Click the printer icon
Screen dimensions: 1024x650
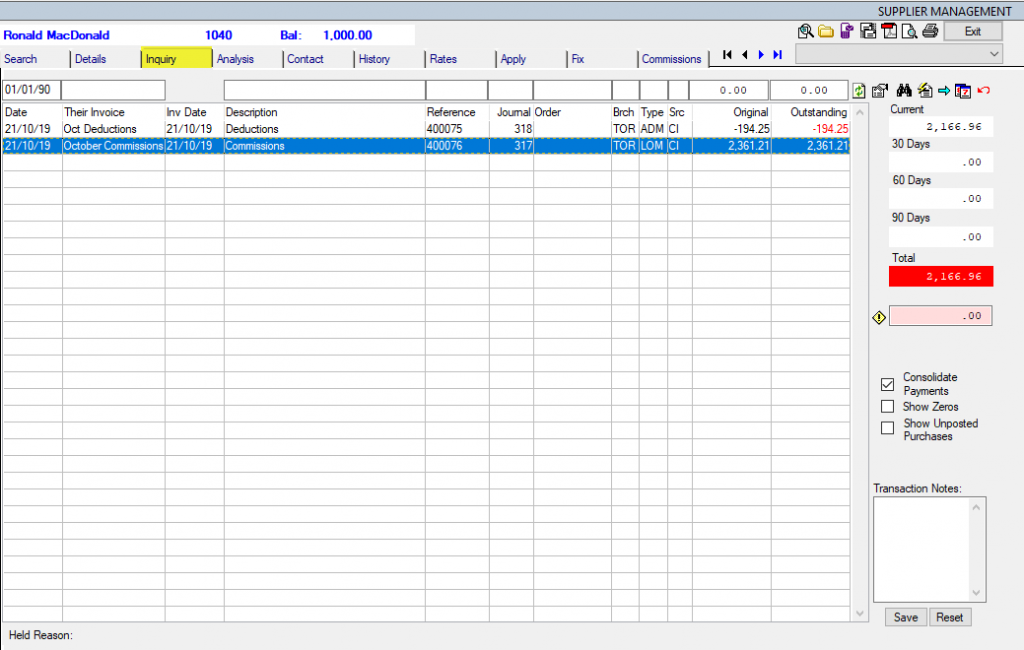(x=931, y=31)
